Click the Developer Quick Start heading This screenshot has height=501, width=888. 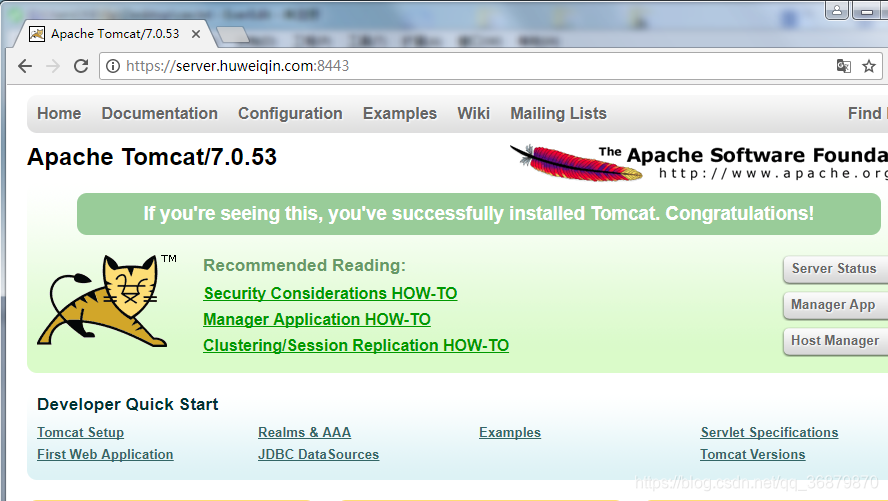point(127,404)
